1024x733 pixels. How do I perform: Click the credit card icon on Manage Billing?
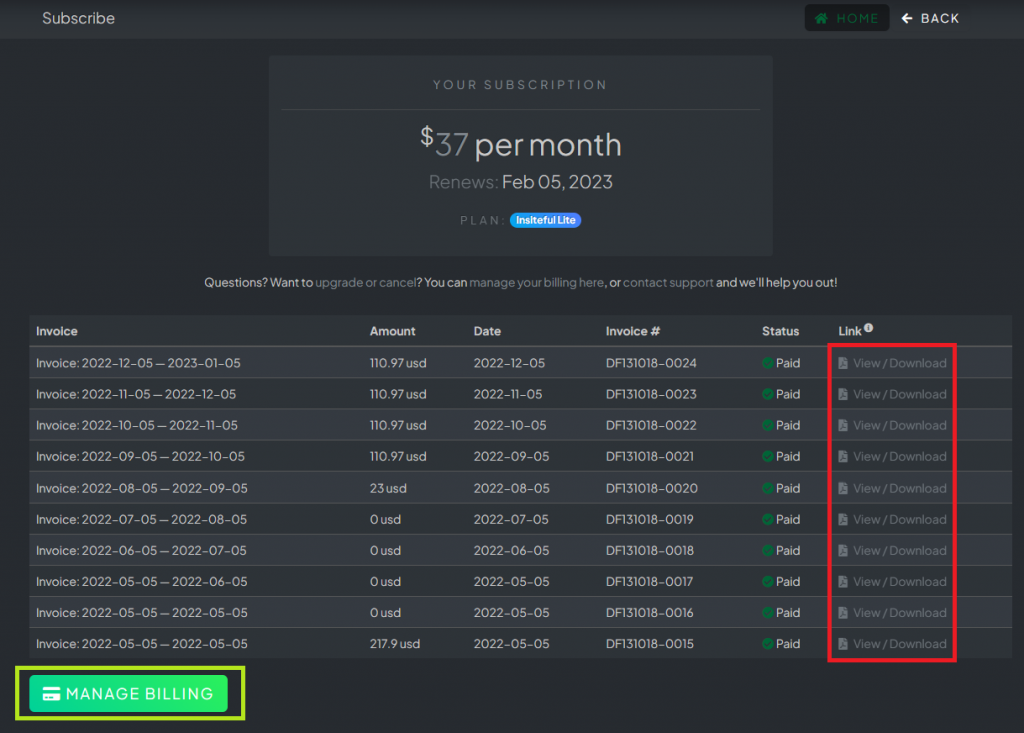pyautogui.click(x=52, y=694)
